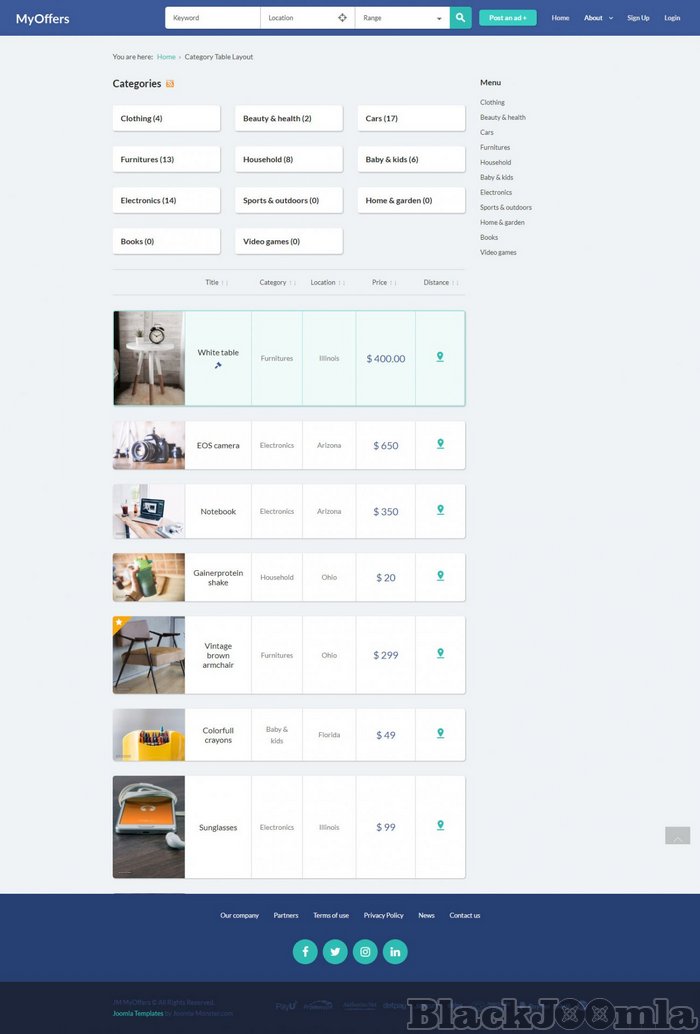Open the Instagram social icon
700x1034 pixels.
[x=365, y=951]
